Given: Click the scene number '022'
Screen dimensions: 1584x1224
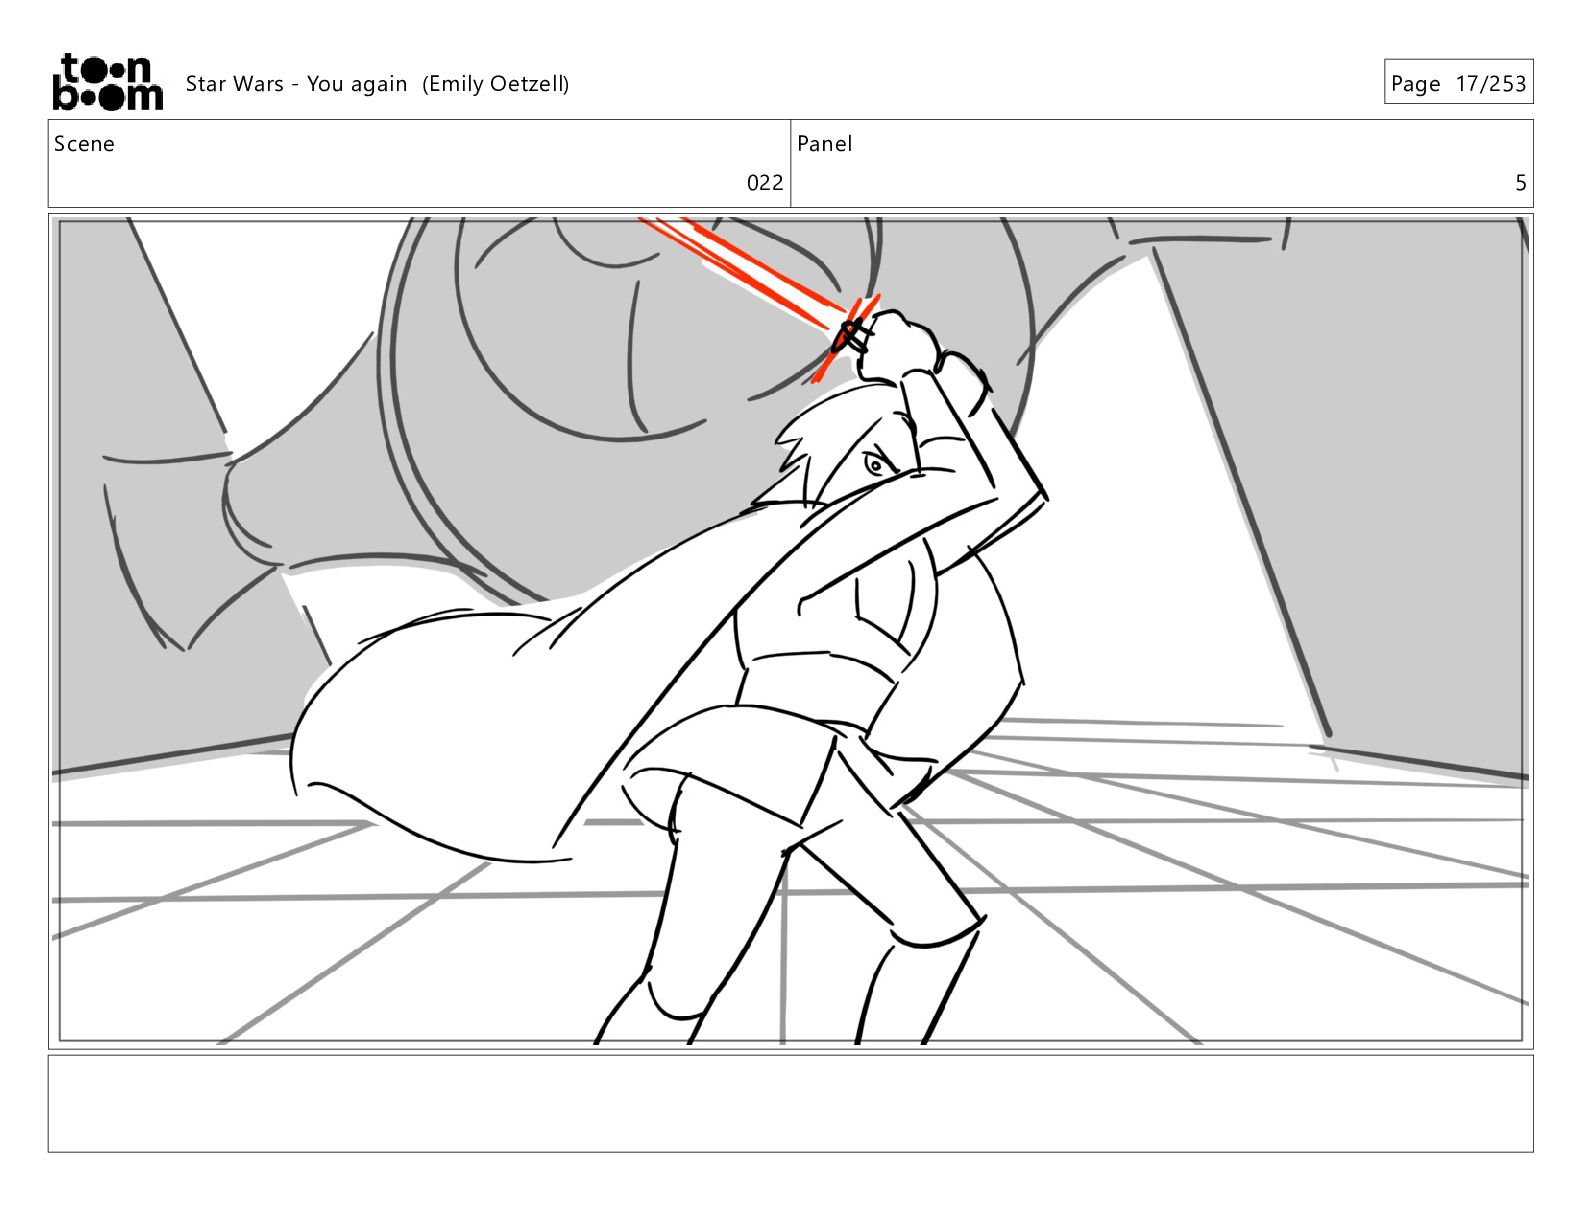Looking at the screenshot, I should pyautogui.click(x=765, y=183).
